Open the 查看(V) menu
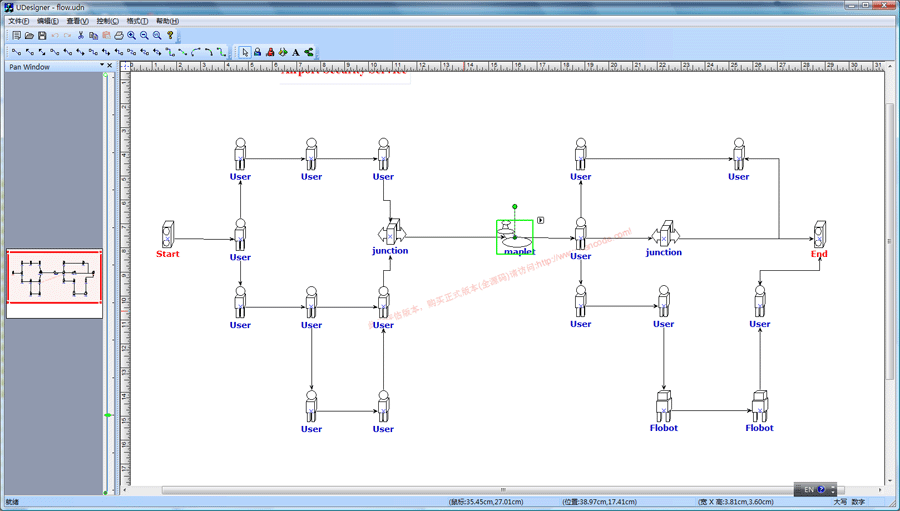Viewport: 900px width, 511px height. (77, 21)
